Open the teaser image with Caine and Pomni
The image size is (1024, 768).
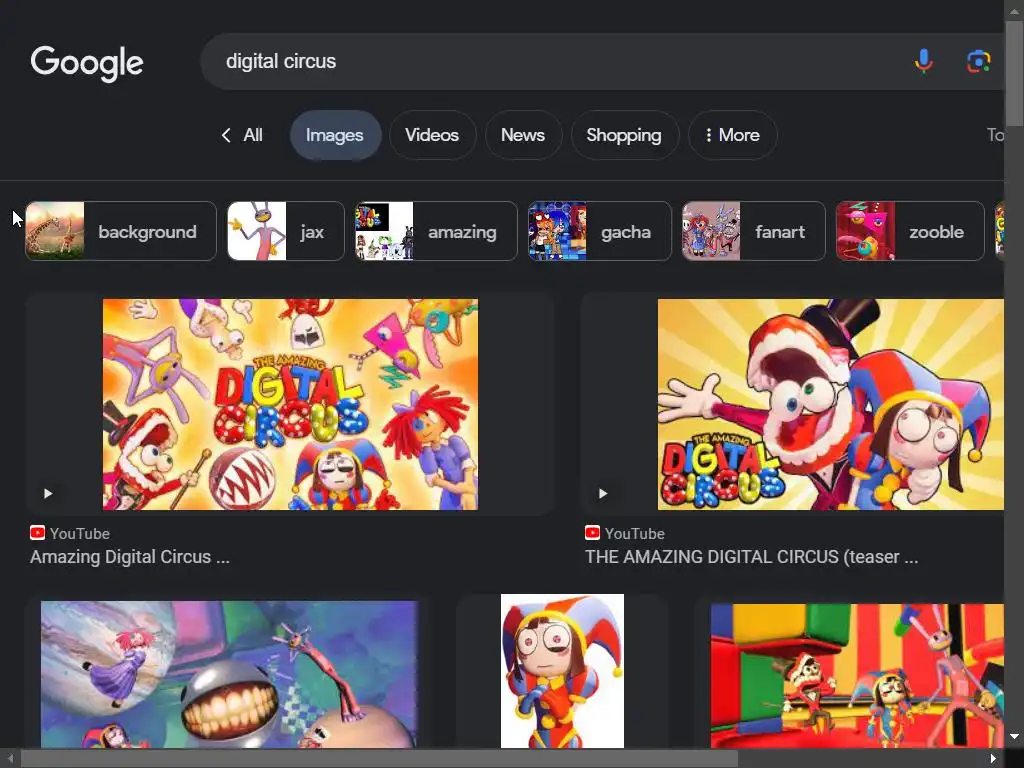pos(831,404)
